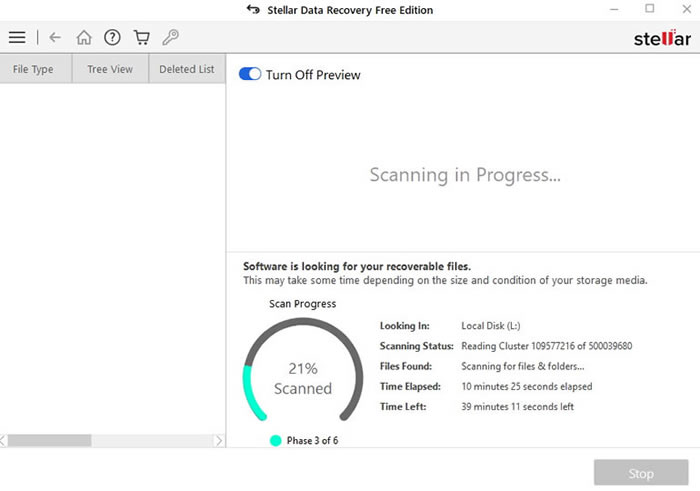This screenshot has width=700, height=491.
Task: Click the teal Phase 3 of 6 dot
Action: [275, 440]
